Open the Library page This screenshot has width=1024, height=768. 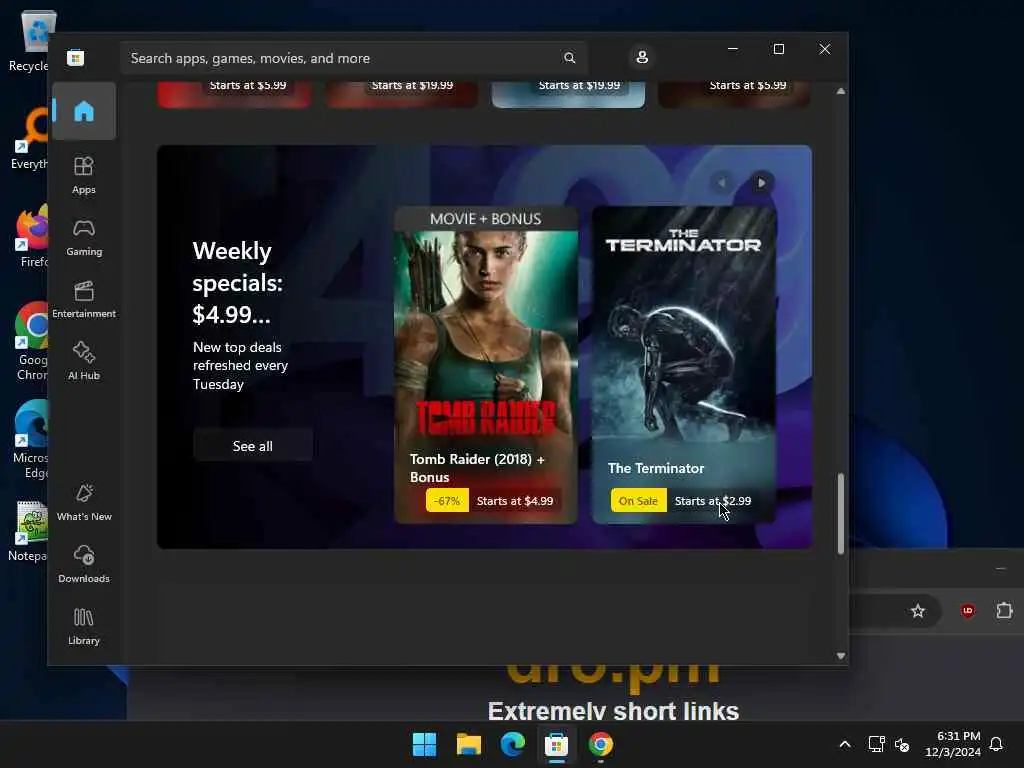tap(84, 626)
